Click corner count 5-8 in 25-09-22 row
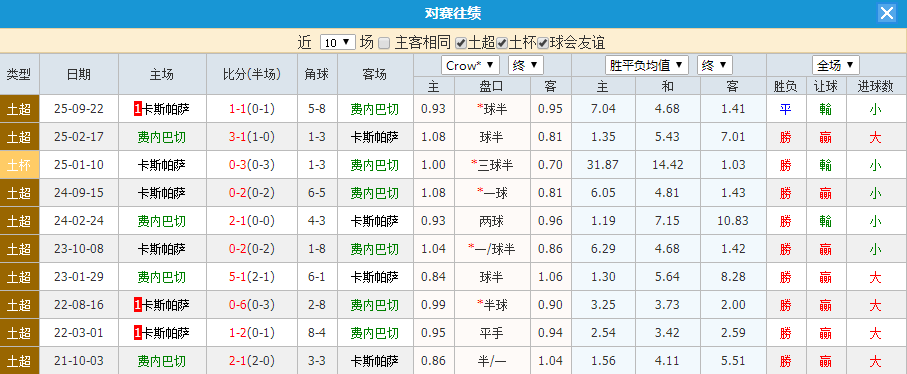This screenshot has height=374, width=907. (317, 109)
